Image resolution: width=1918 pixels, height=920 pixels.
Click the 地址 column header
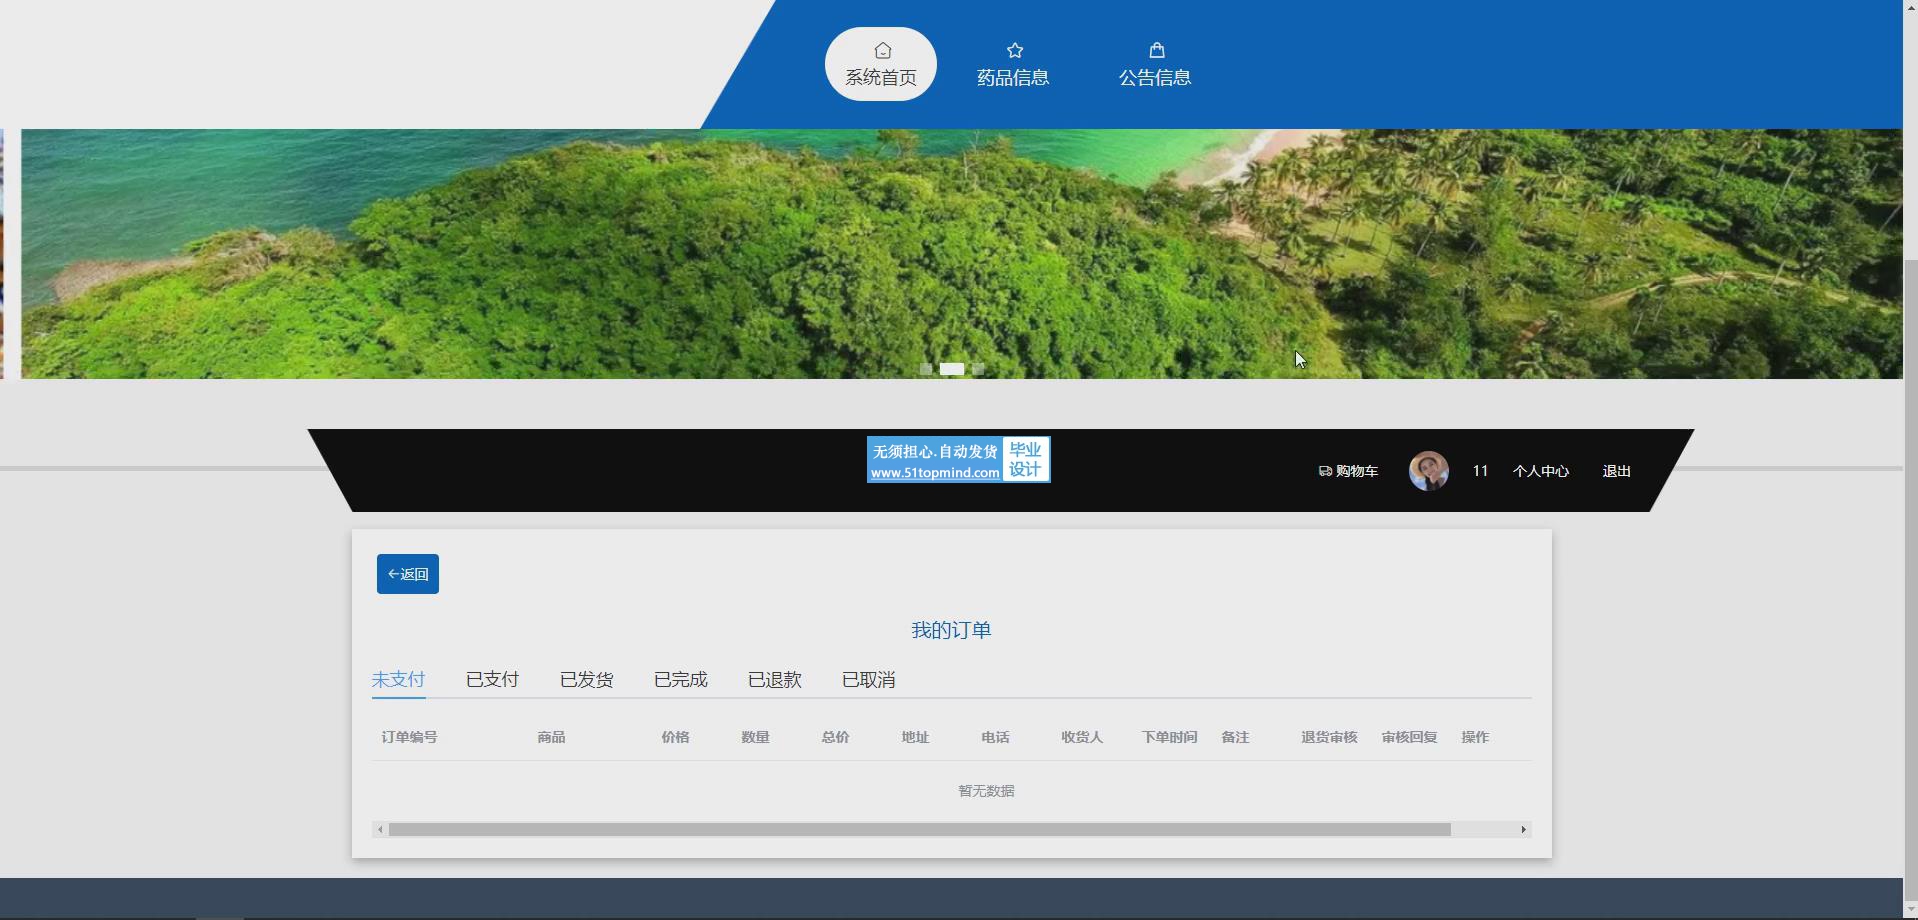pos(915,737)
